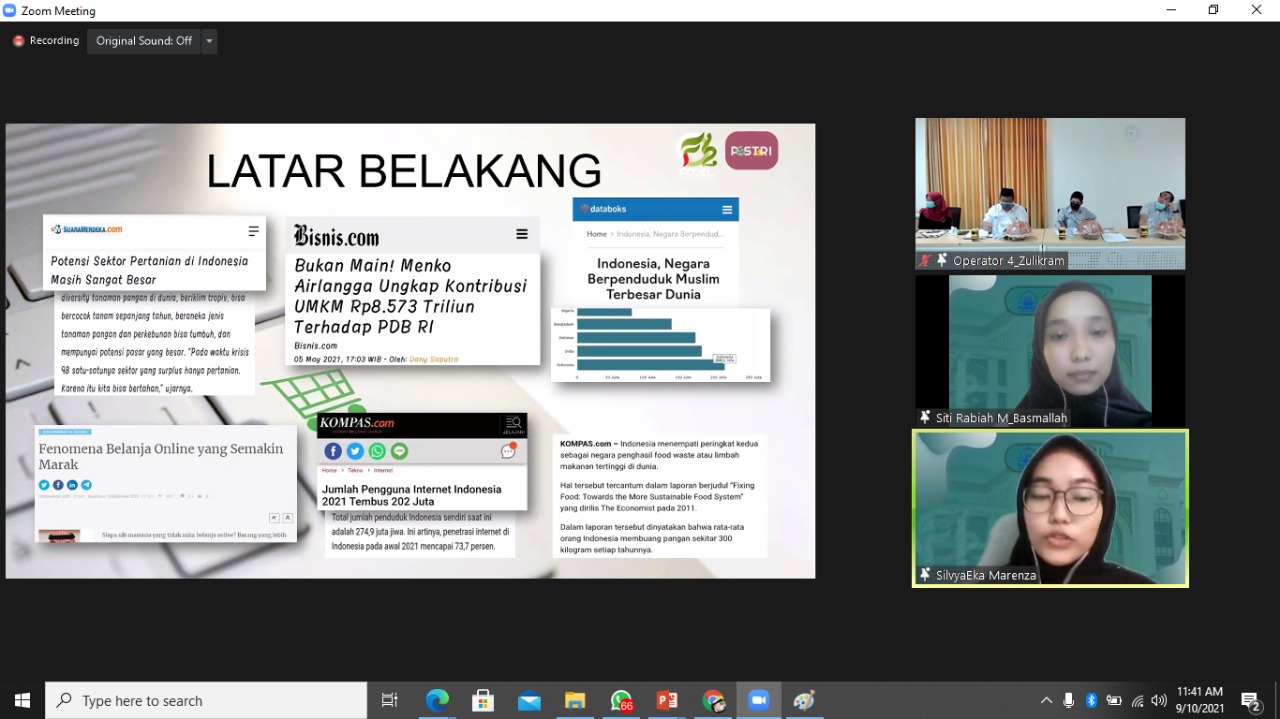Viewport: 1280px width, 719px height.
Task: Select Siti Rabiah M_Basmallah video tile
Action: pyautogui.click(x=1050, y=350)
